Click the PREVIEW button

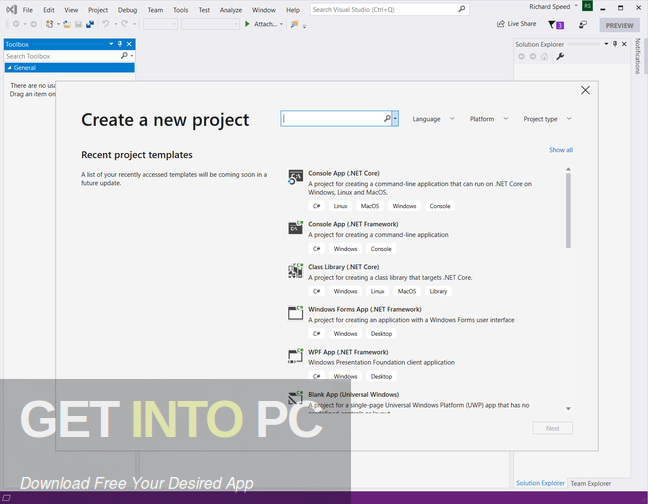[x=619, y=26]
